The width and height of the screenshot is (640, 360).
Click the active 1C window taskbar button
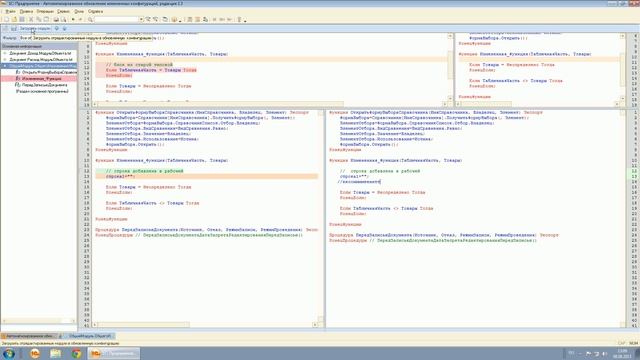tap(113, 353)
